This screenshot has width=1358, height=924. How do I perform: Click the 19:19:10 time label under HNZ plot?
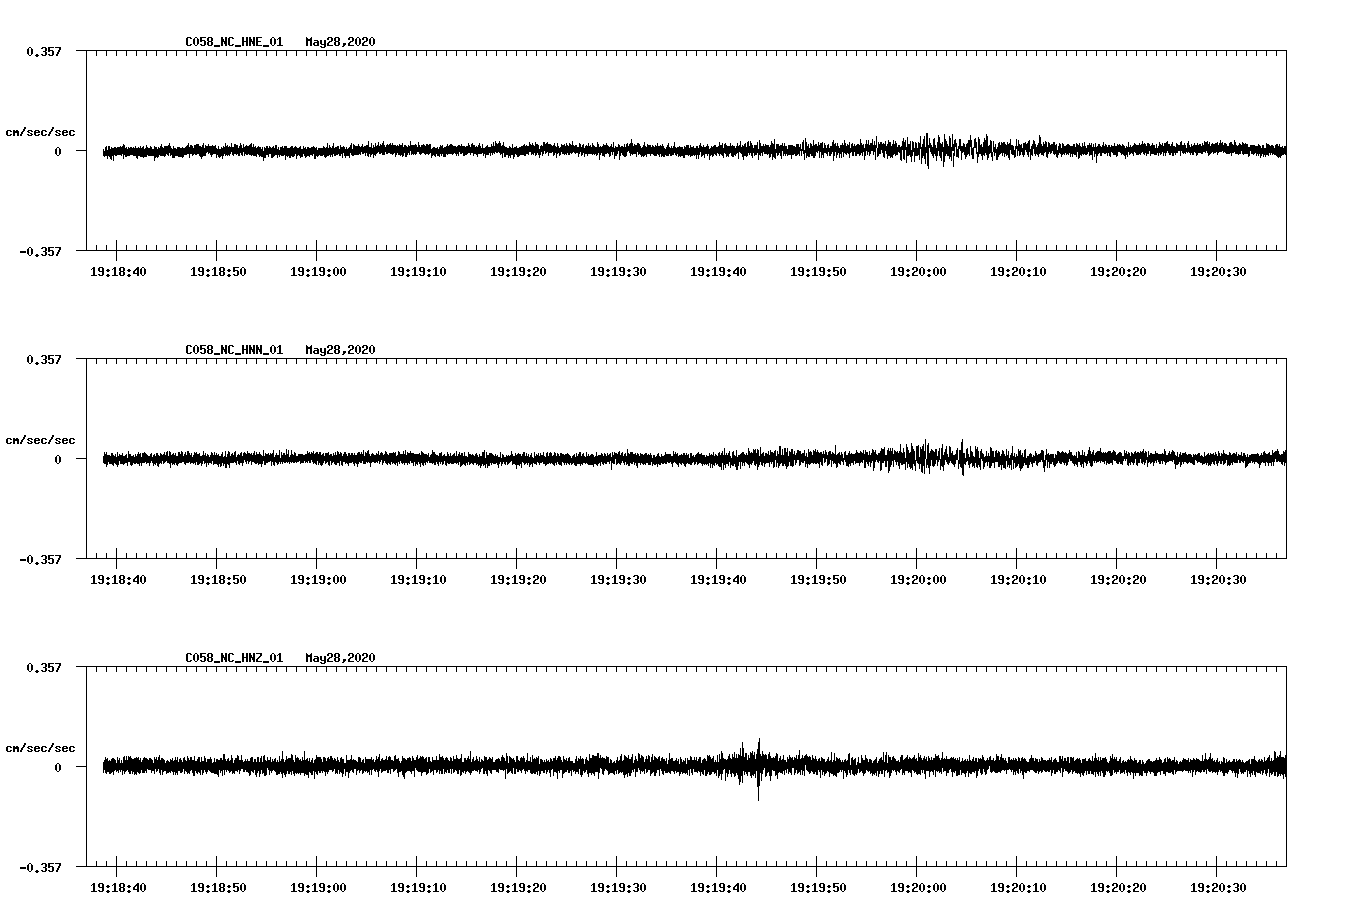(x=418, y=888)
